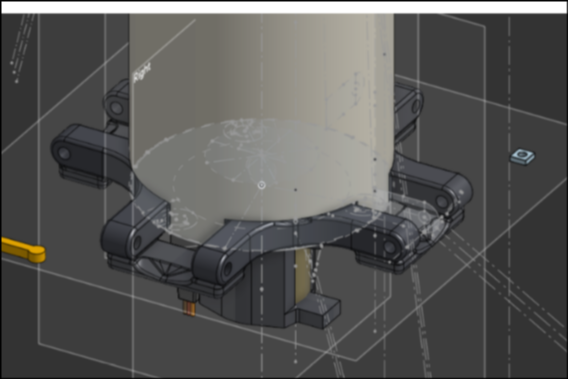Image resolution: width=568 pixels, height=379 pixels.
Task: Select the "Right" plane label
Action: pyautogui.click(x=142, y=72)
